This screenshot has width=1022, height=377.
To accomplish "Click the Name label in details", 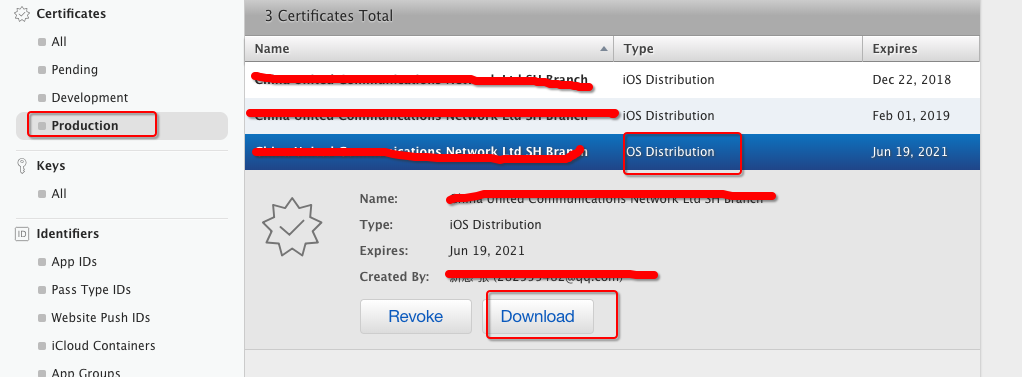I will [379, 199].
